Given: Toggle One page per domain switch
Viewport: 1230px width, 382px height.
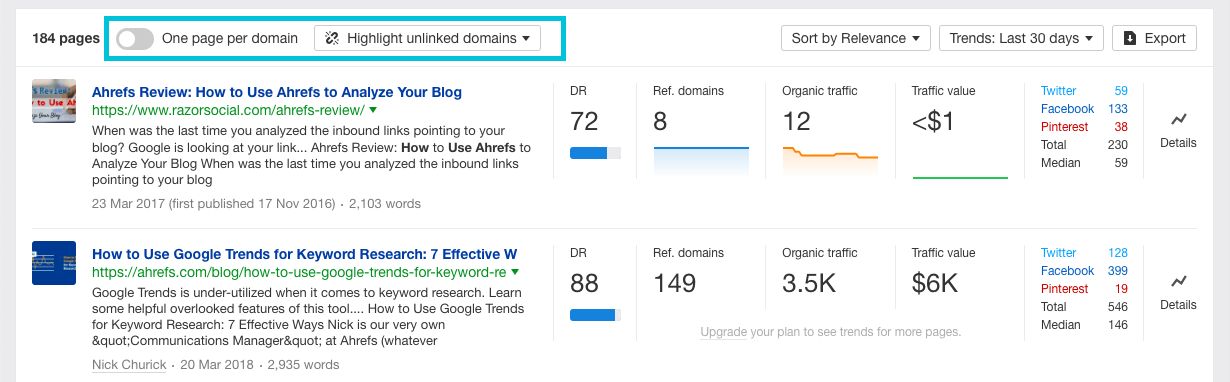Looking at the screenshot, I should 135,39.
